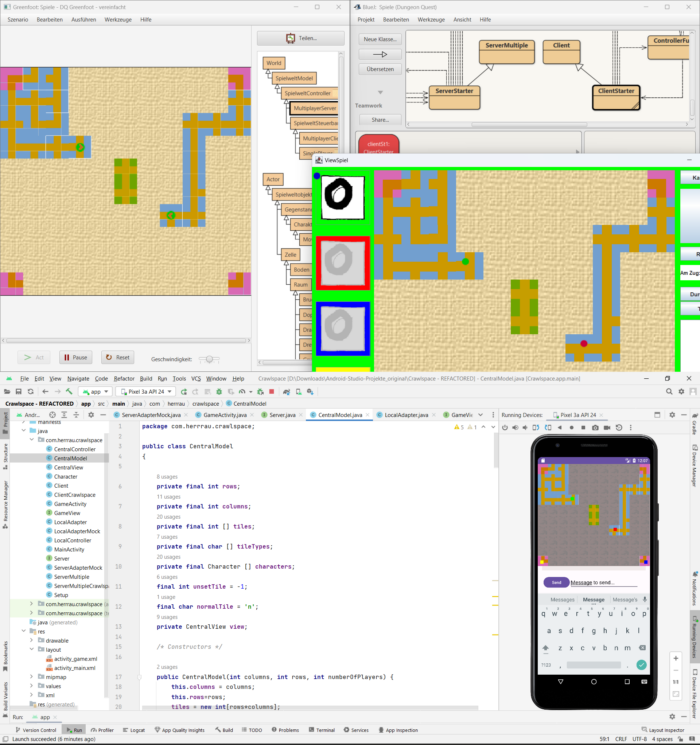Viewport: 700px width, 745px height.
Task: Click the Reset button in Greenfoot
Action: [117, 357]
